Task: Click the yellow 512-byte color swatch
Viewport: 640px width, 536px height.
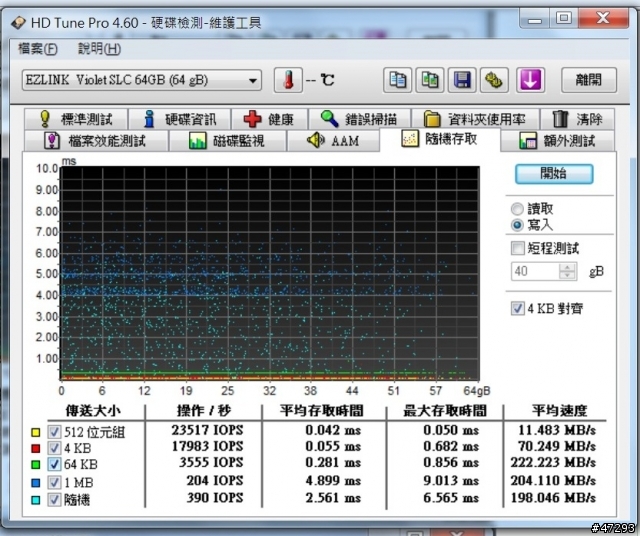Action: tap(36, 432)
